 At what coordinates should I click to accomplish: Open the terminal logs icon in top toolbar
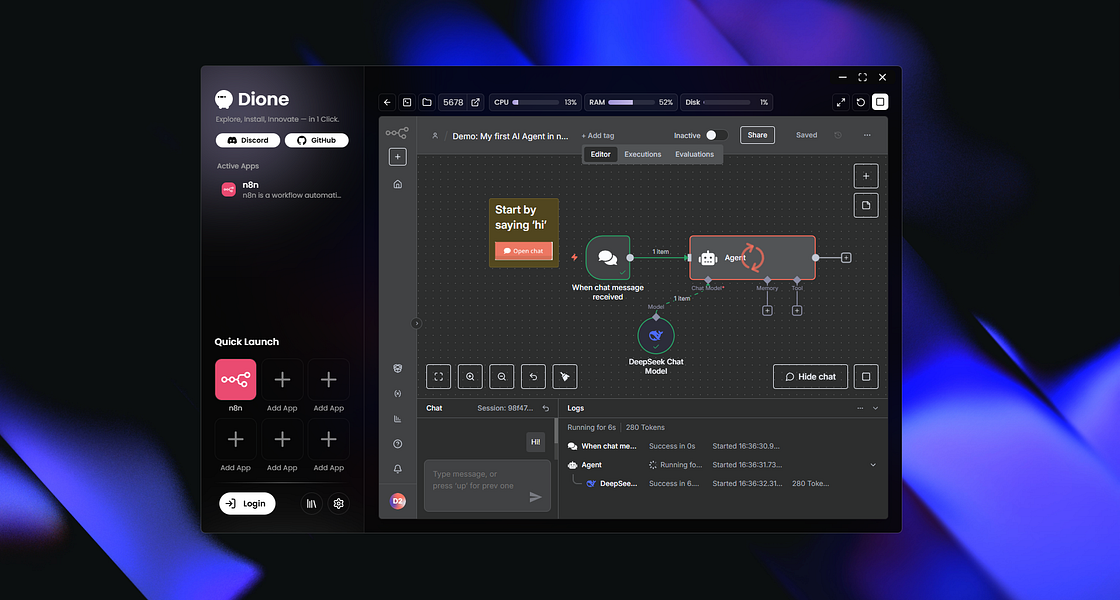pyautogui.click(x=407, y=102)
